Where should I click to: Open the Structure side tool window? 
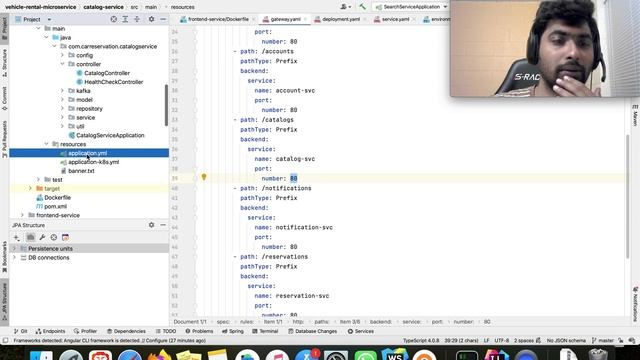pyautogui.click(x=4, y=63)
